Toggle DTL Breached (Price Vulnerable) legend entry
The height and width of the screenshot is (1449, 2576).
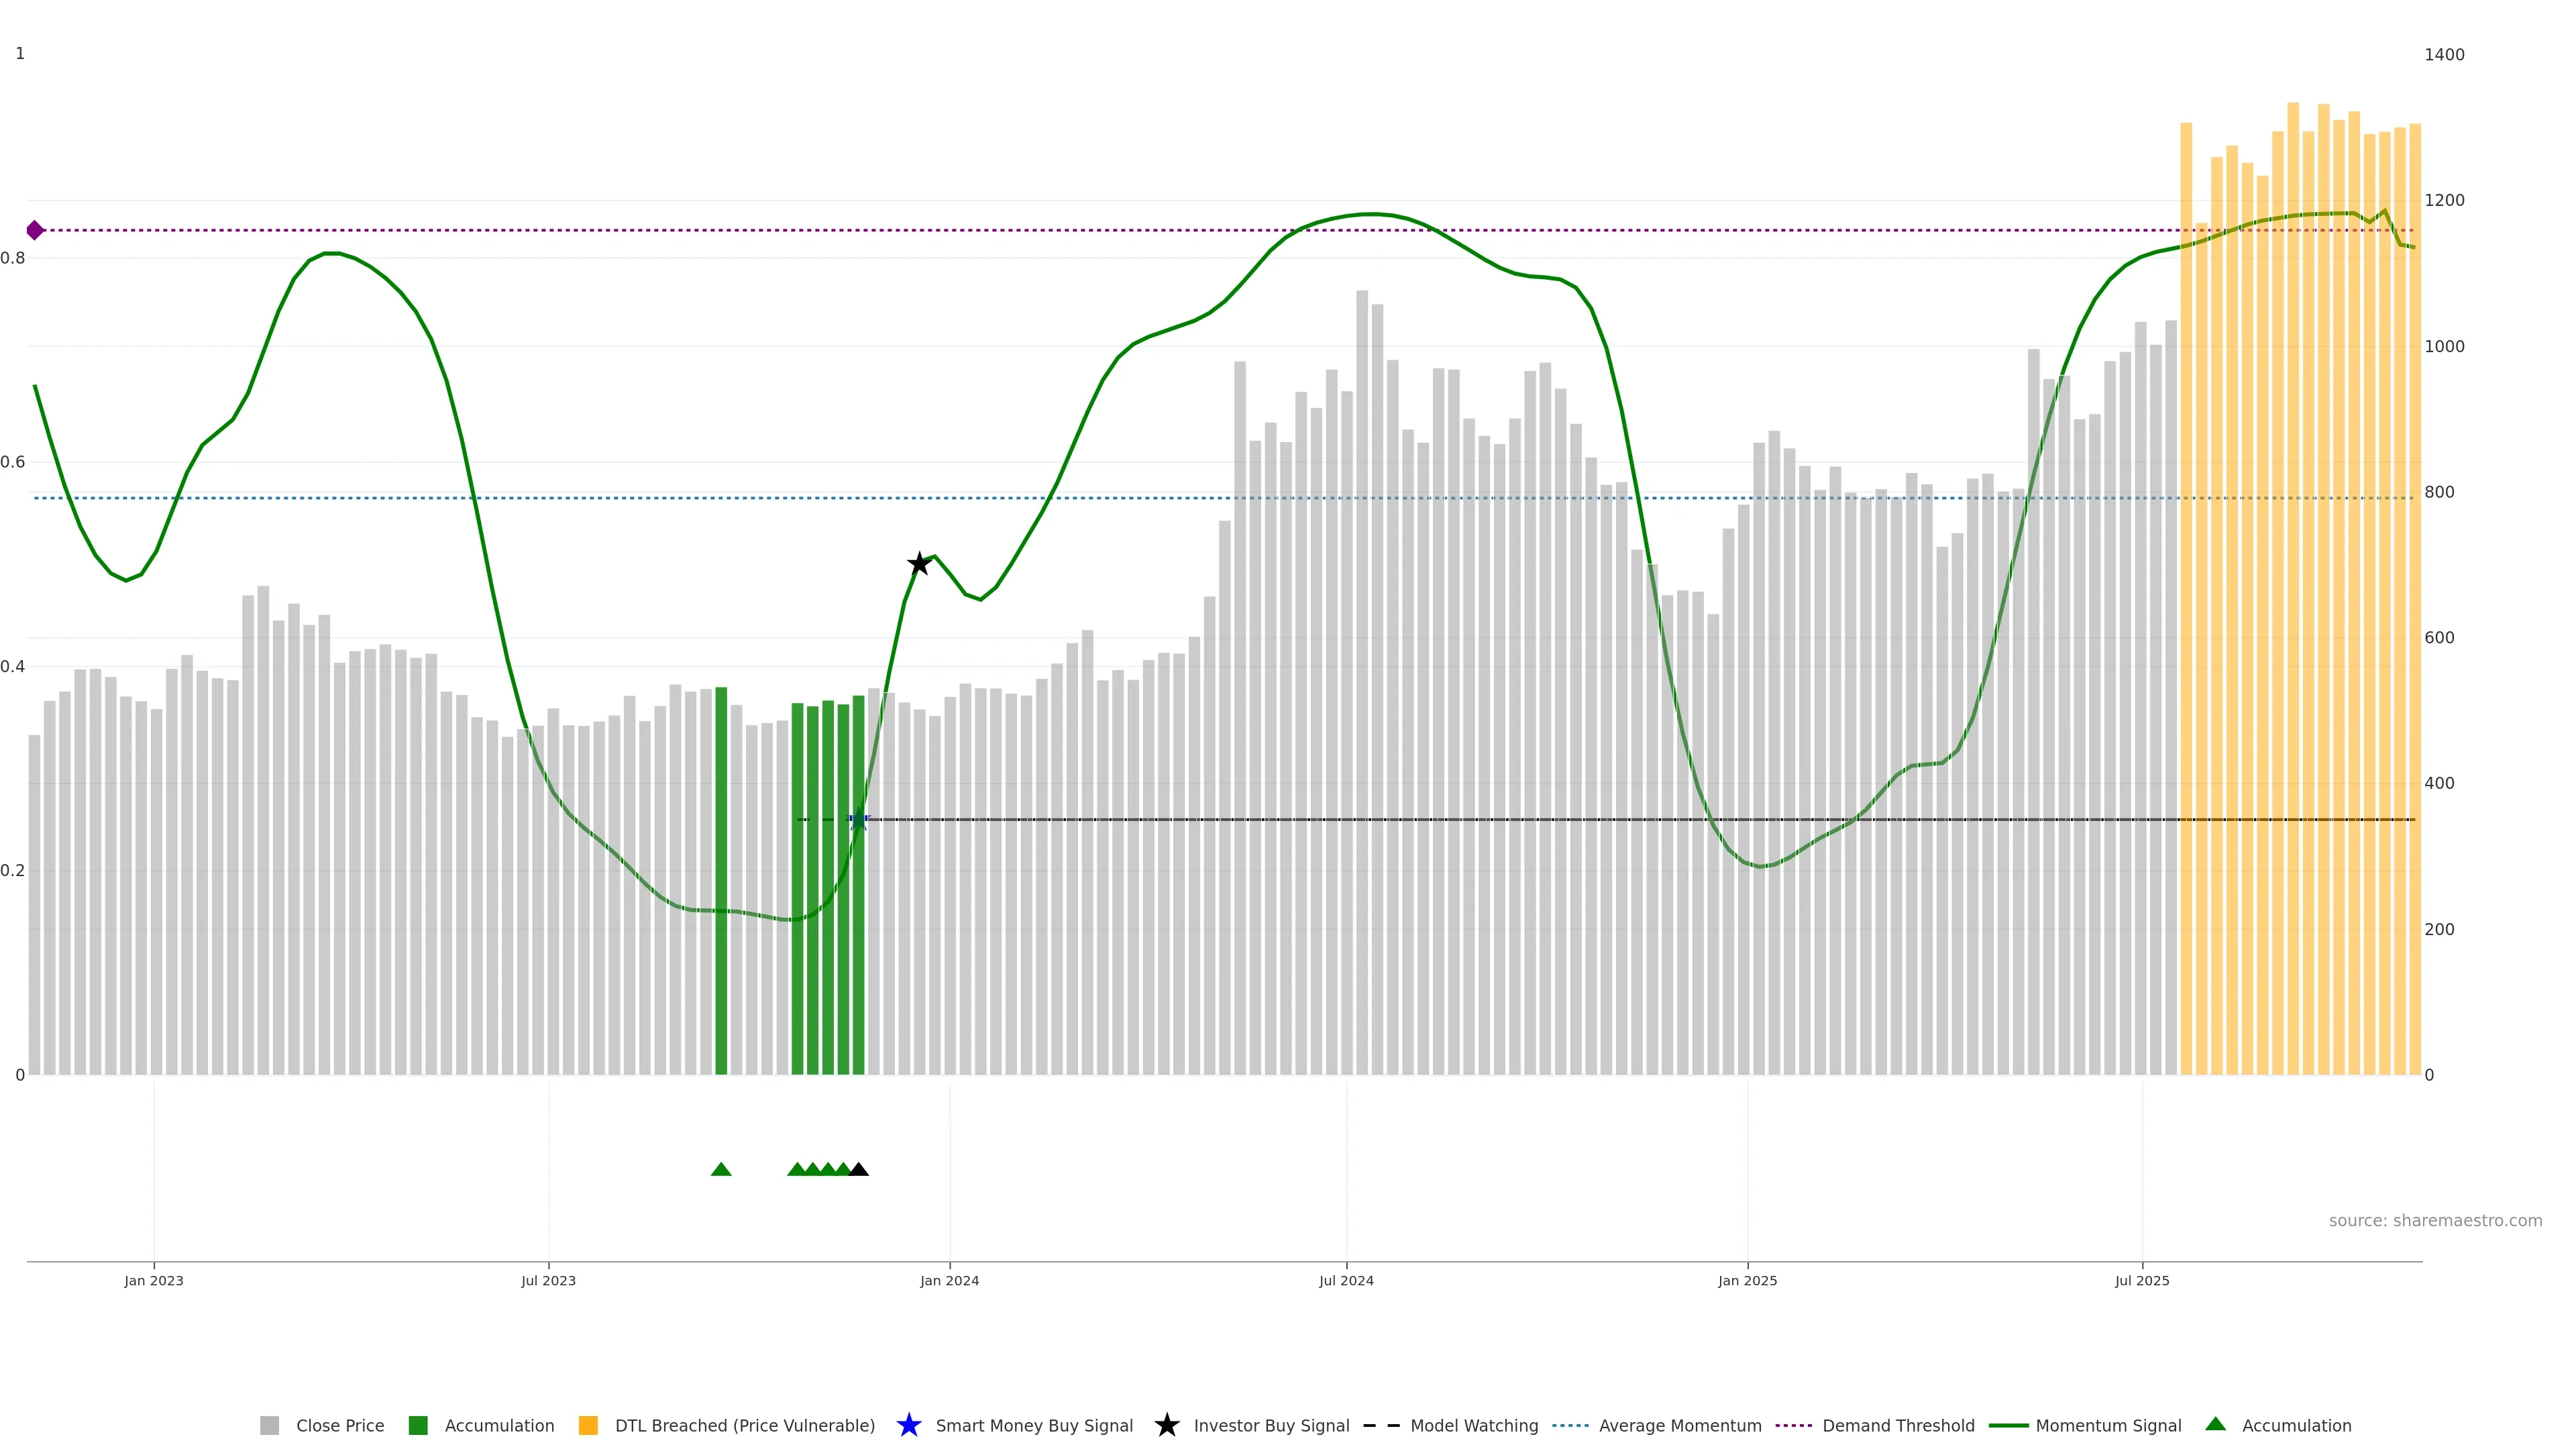tap(744, 1425)
